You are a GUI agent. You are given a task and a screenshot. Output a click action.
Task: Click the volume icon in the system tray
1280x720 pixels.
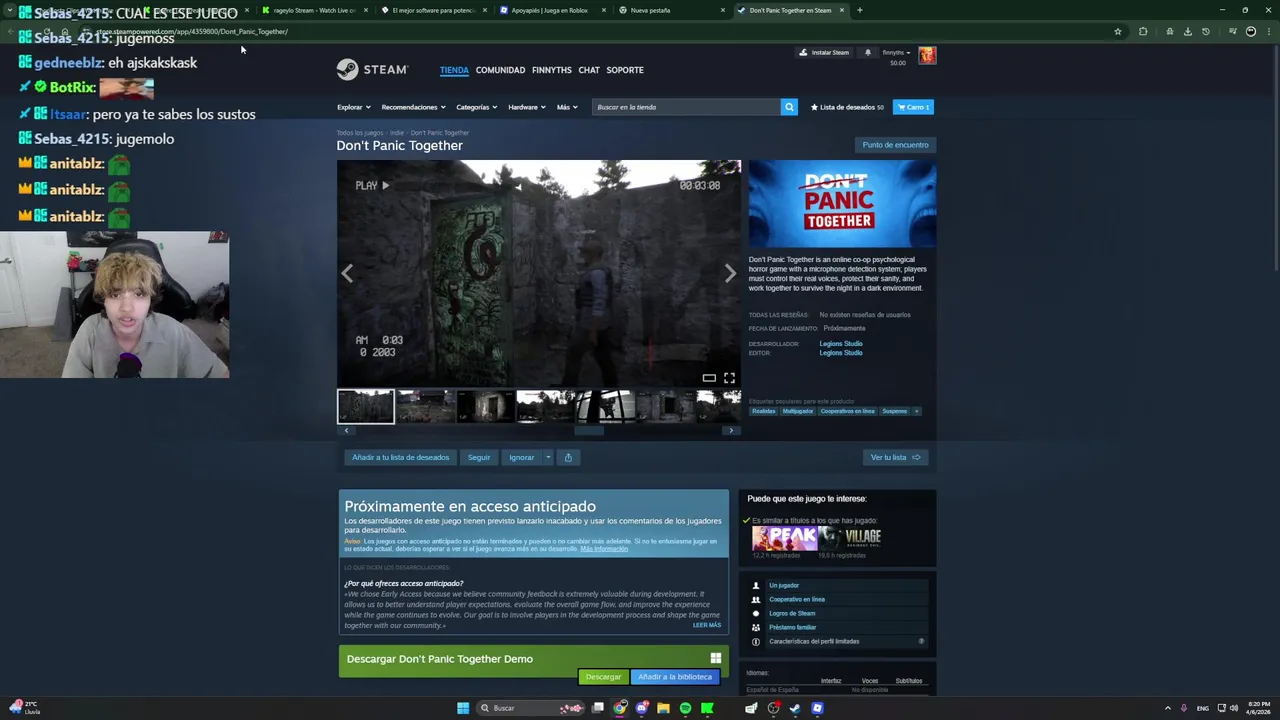pos(1234,708)
